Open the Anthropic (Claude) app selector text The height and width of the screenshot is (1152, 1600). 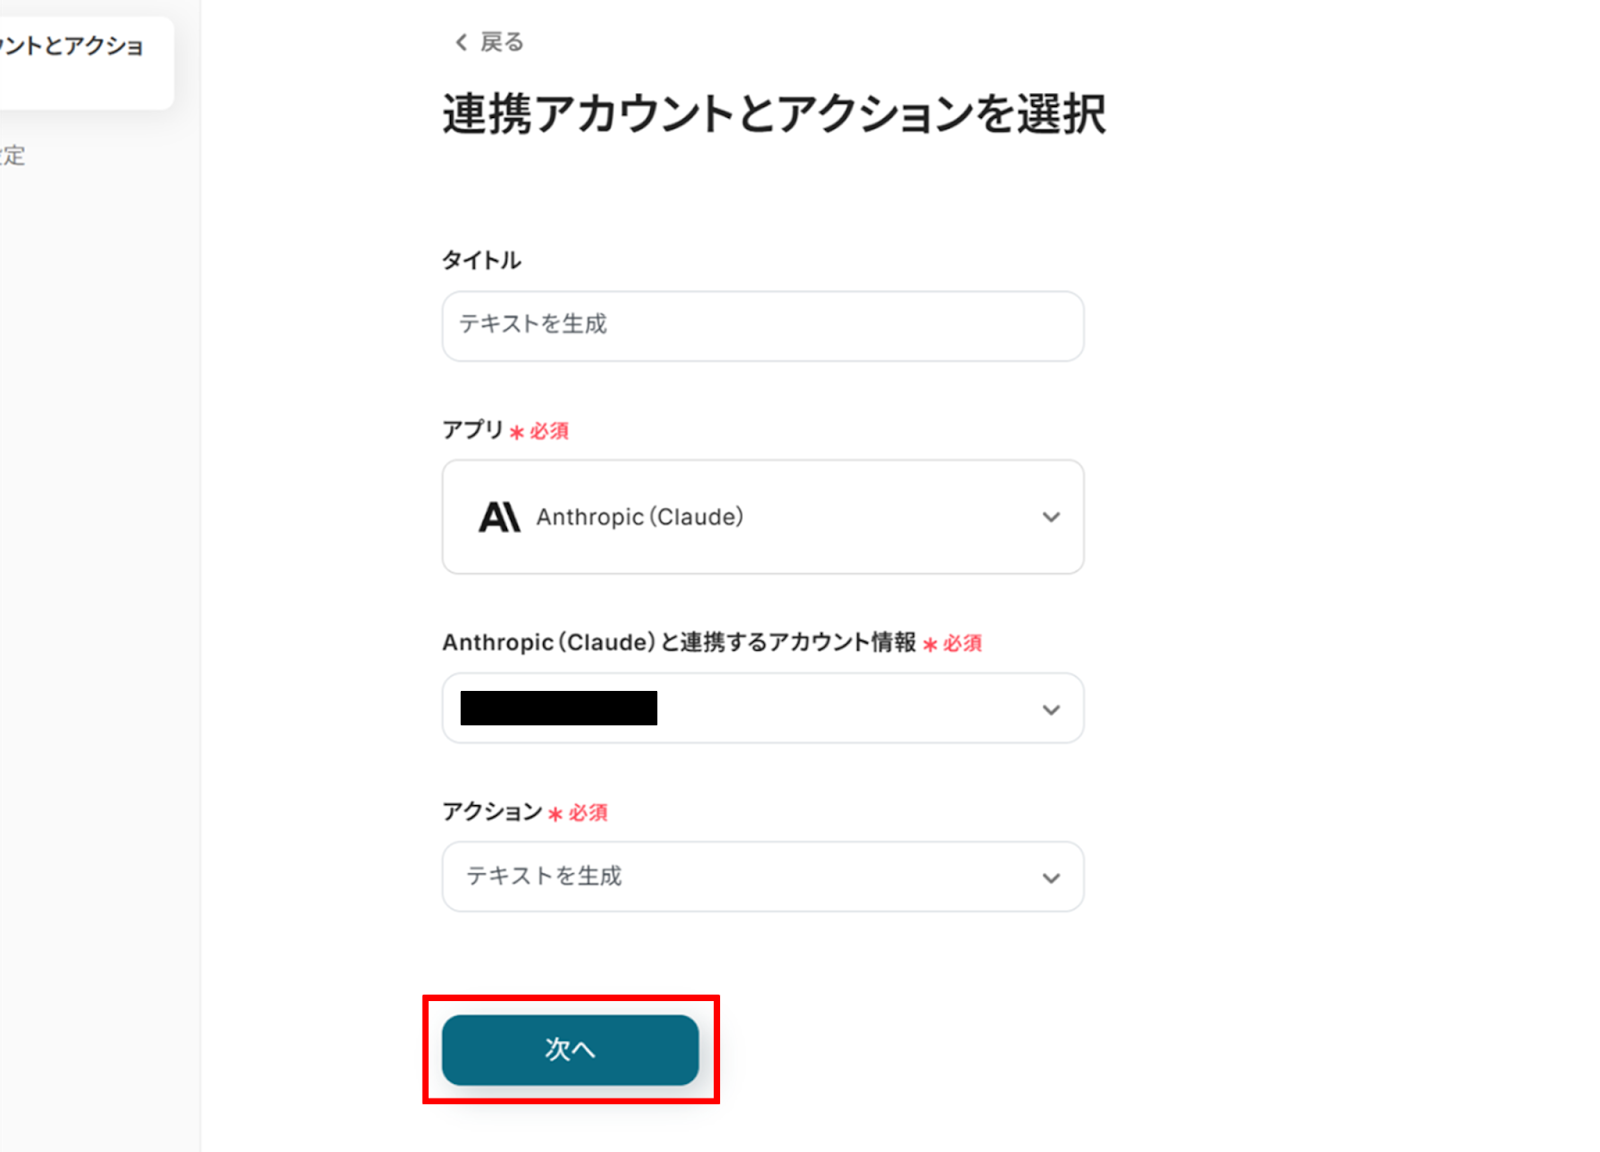[x=640, y=517]
